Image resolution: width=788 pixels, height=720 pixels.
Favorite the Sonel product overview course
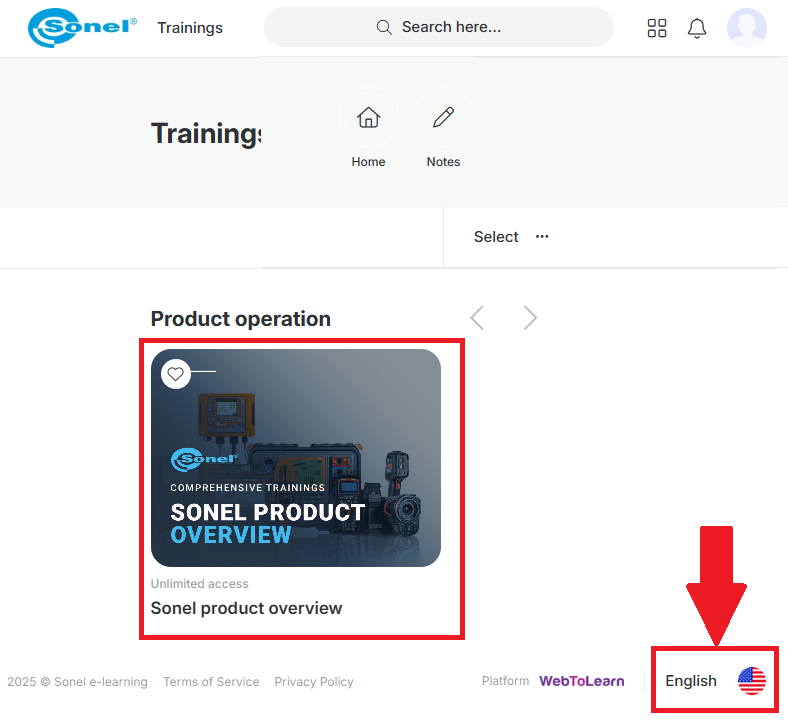[176, 374]
